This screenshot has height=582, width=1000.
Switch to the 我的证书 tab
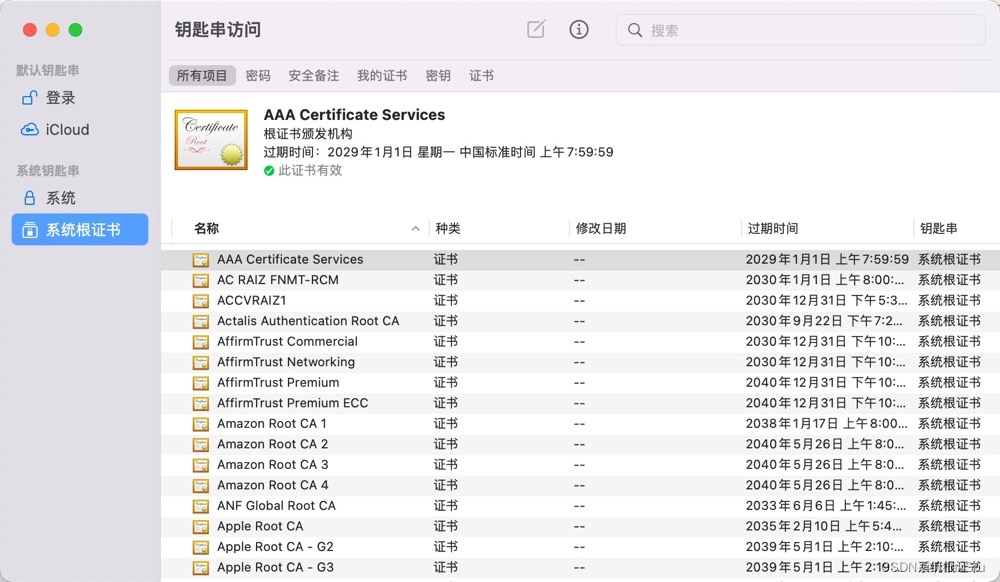pos(382,75)
